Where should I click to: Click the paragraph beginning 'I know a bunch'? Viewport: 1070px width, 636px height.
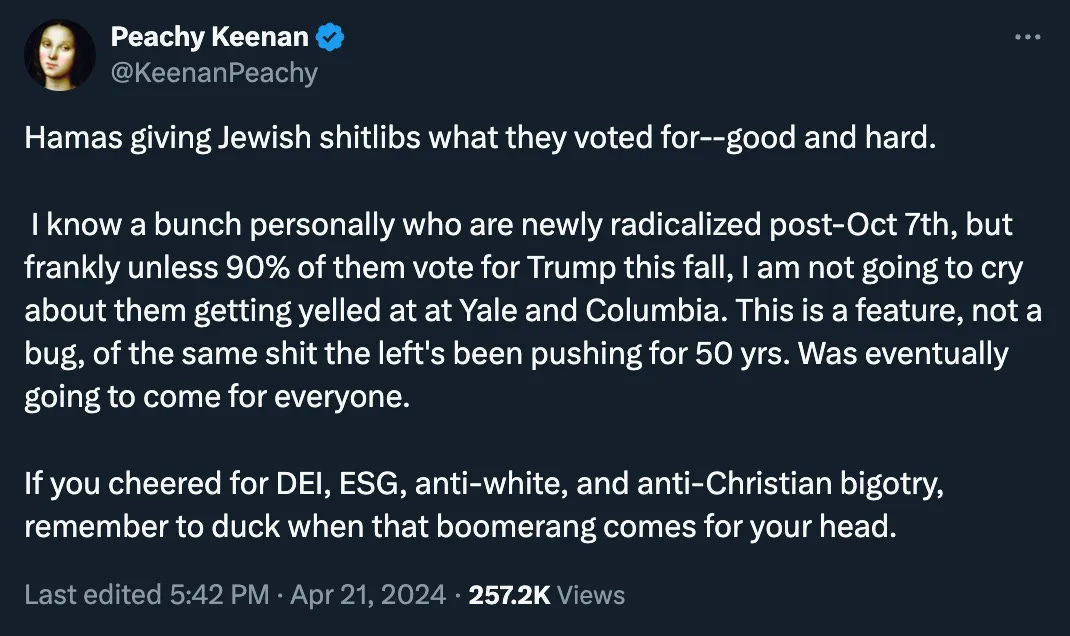(520, 310)
